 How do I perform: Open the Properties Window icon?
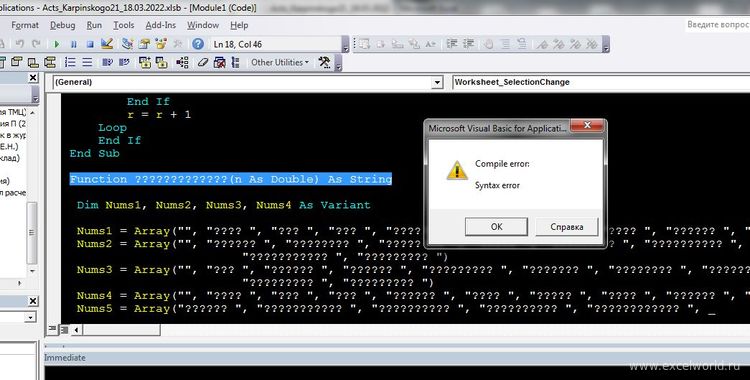[144, 44]
